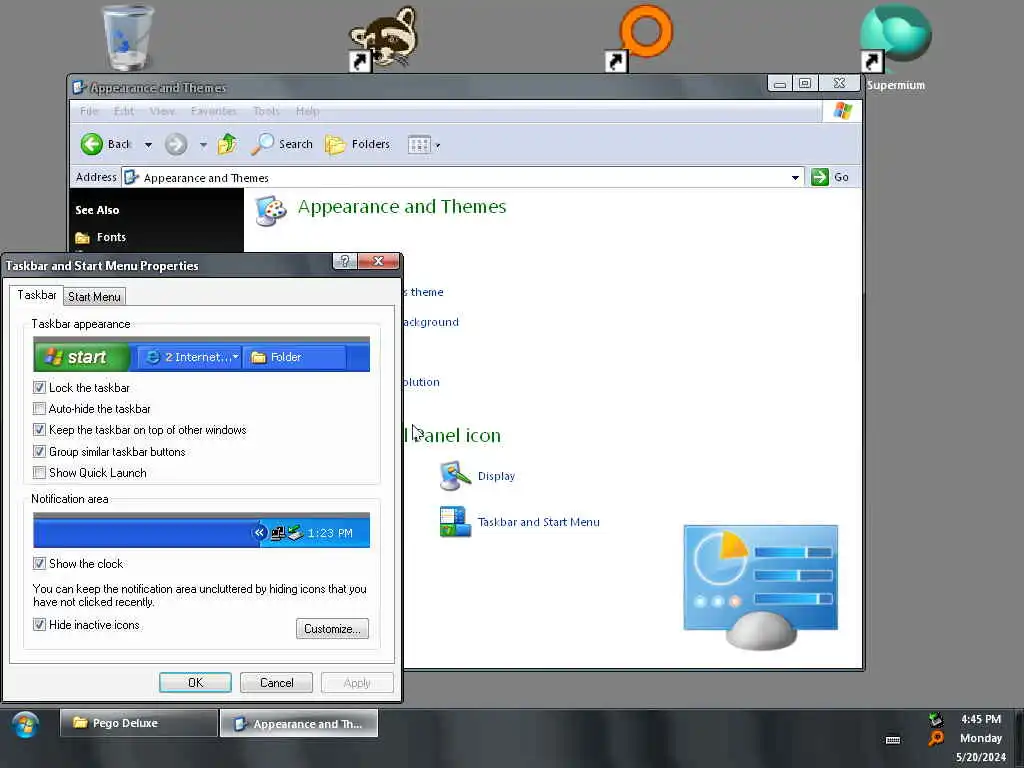Open the Tools menu
The height and width of the screenshot is (768, 1024).
pos(266,111)
